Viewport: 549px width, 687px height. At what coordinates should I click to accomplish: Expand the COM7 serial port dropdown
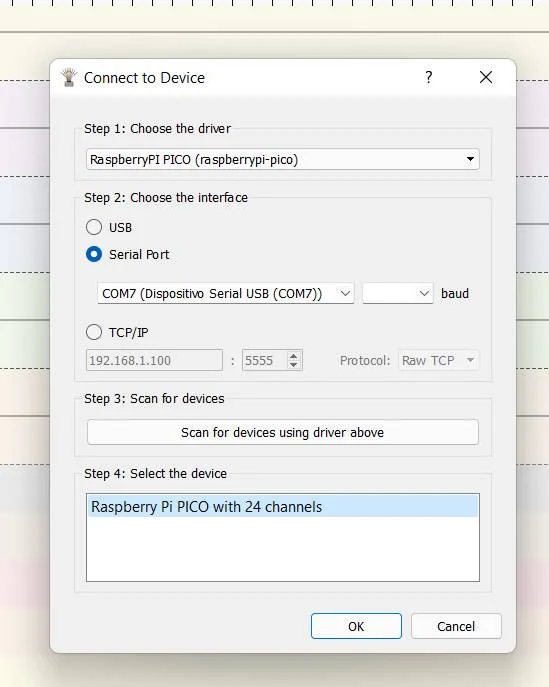click(x=226, y=293)
